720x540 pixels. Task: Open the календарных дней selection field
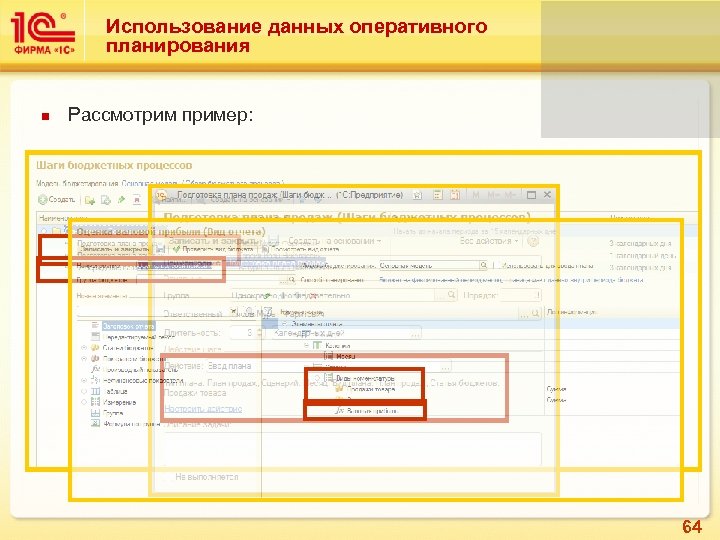(347, 333)
